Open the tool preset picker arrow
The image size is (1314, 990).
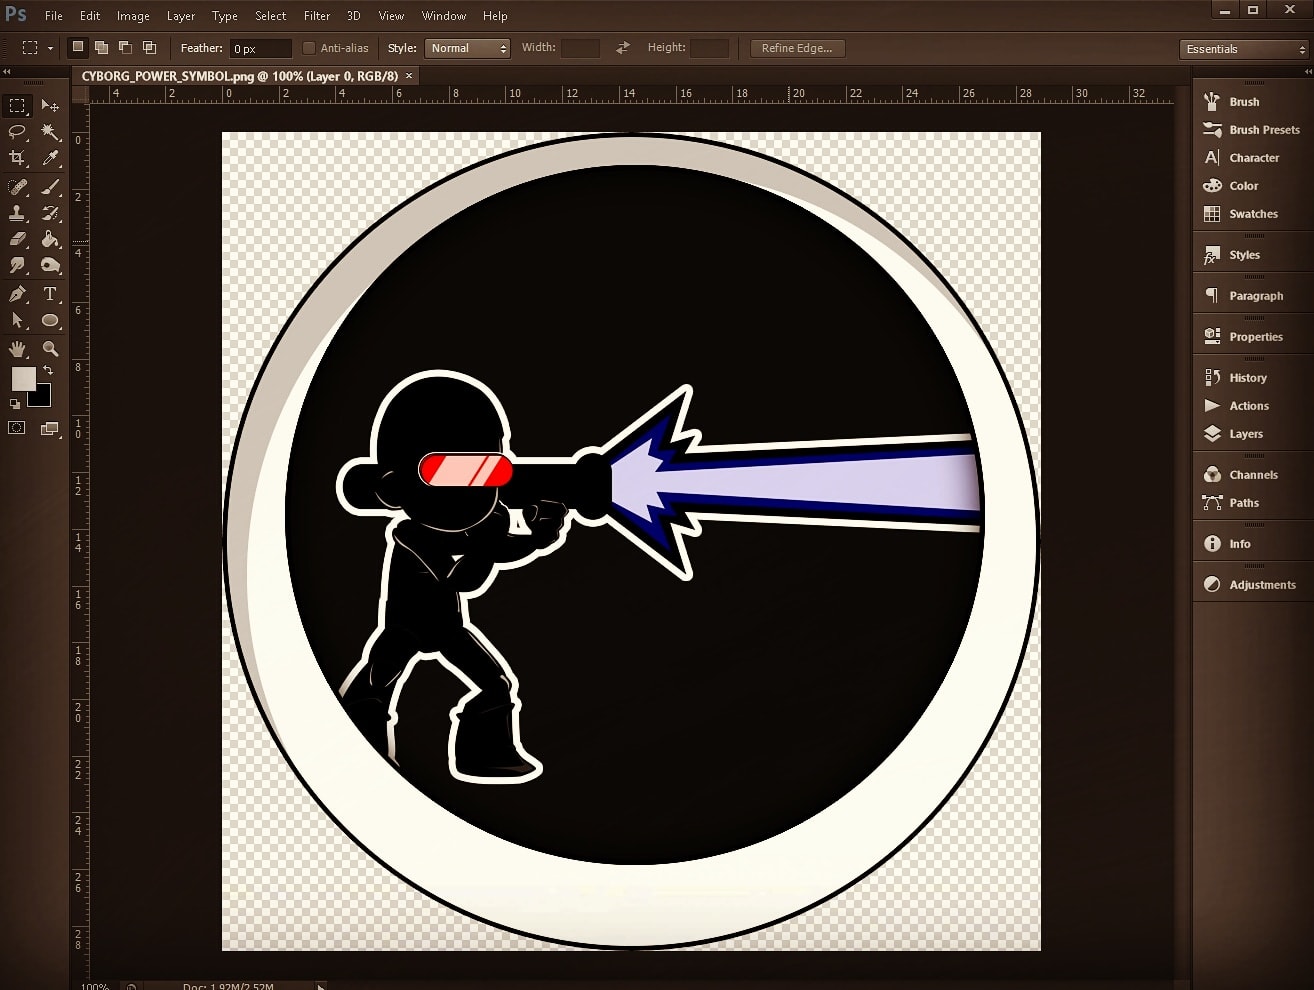pos(50,48)
